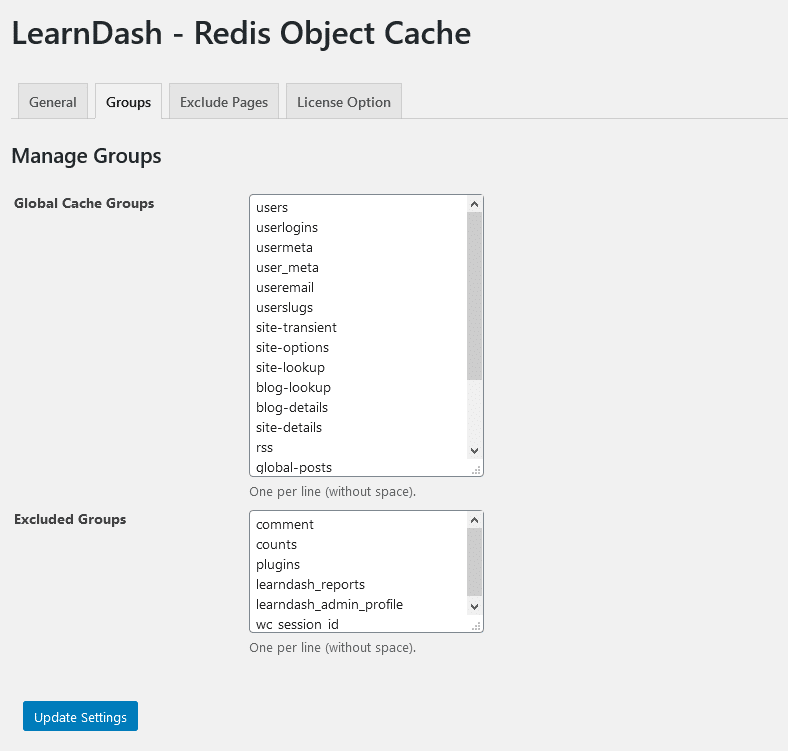Click the Manage Groups heading
The width and height of the screenshot is (788, 751).
click(x=86, y=156)
